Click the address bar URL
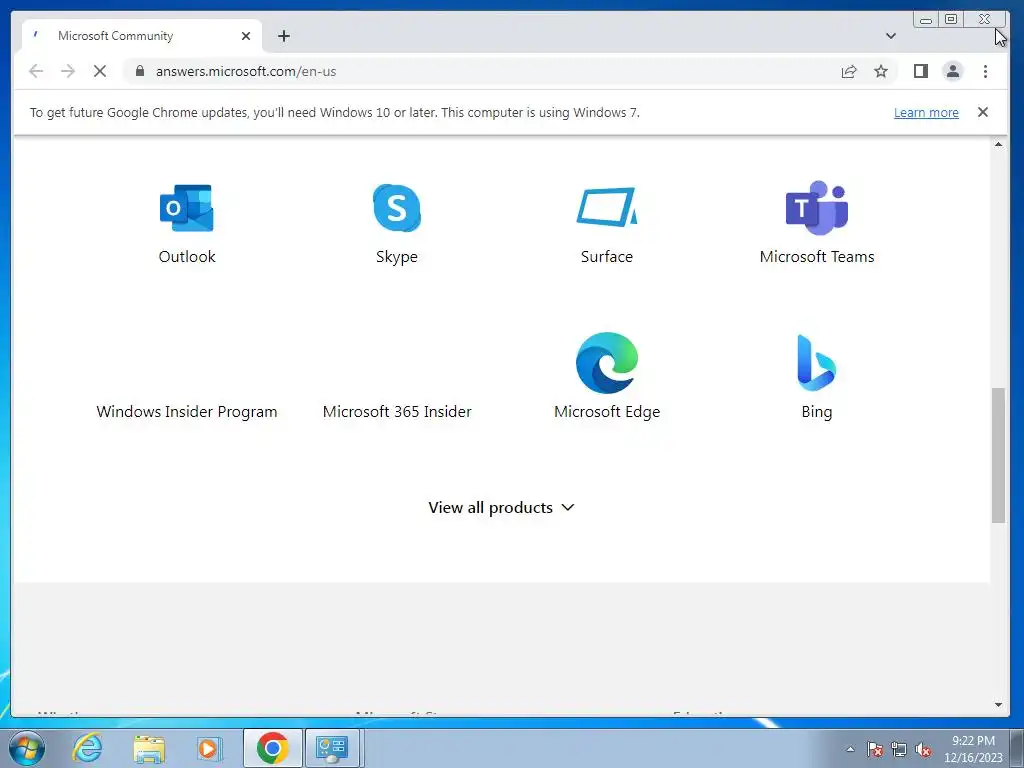This screenshot has width=1024, height=768. point(246,71)
